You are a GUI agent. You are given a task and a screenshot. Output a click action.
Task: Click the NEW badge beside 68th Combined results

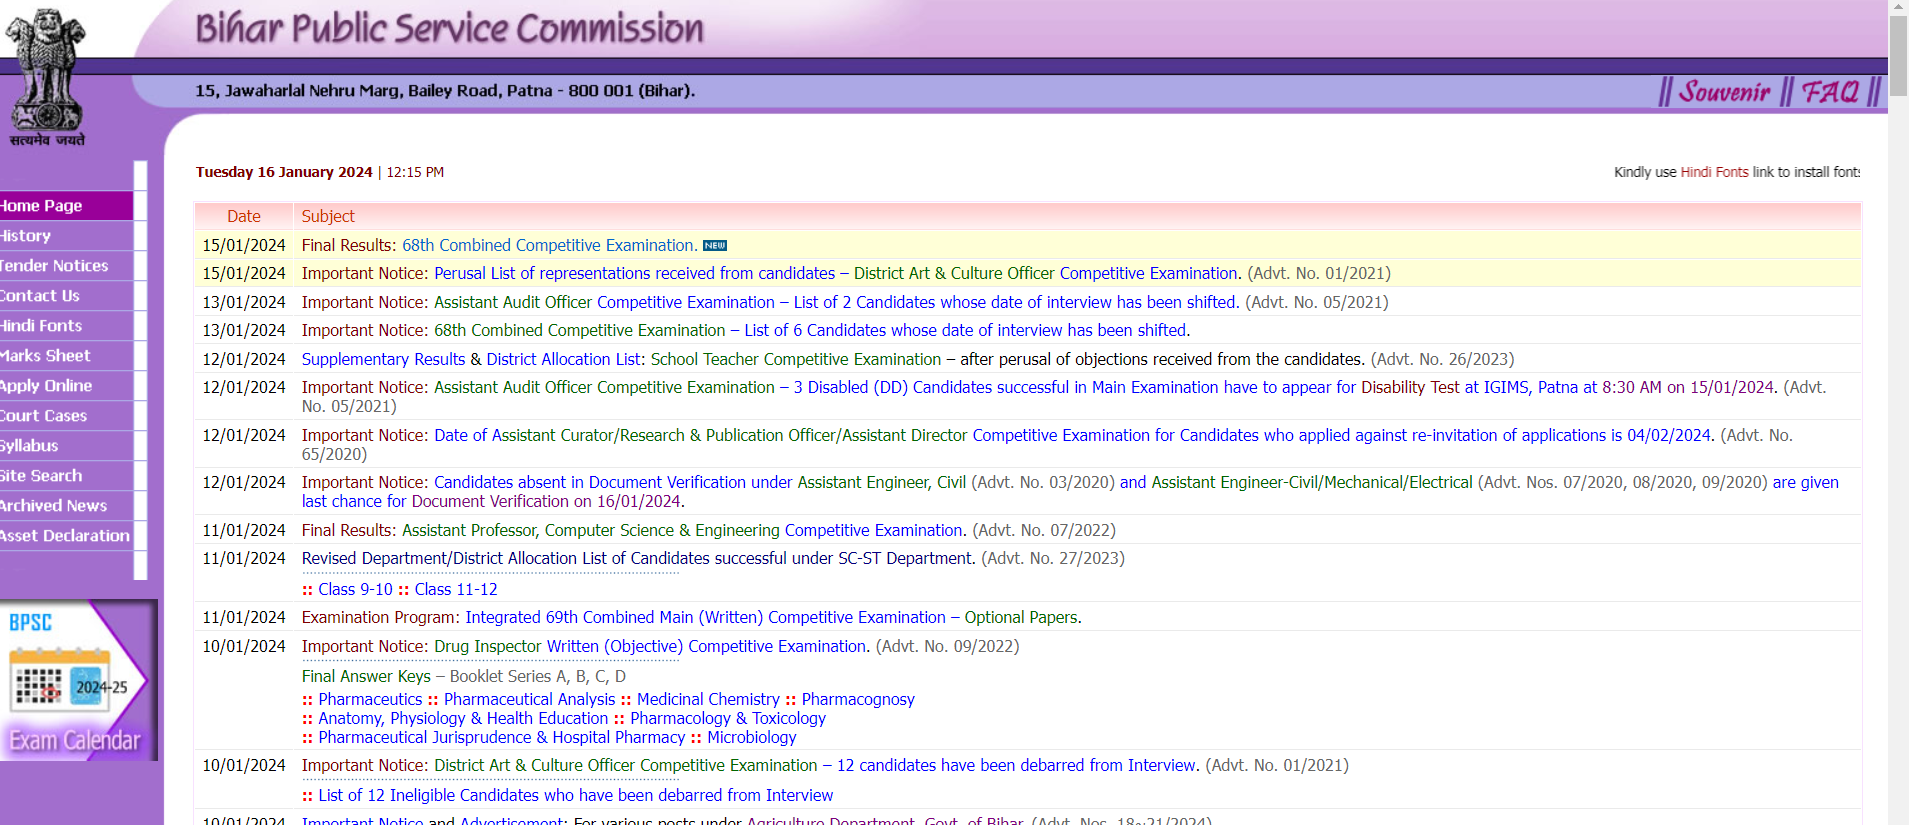click(x=715, y=246)
